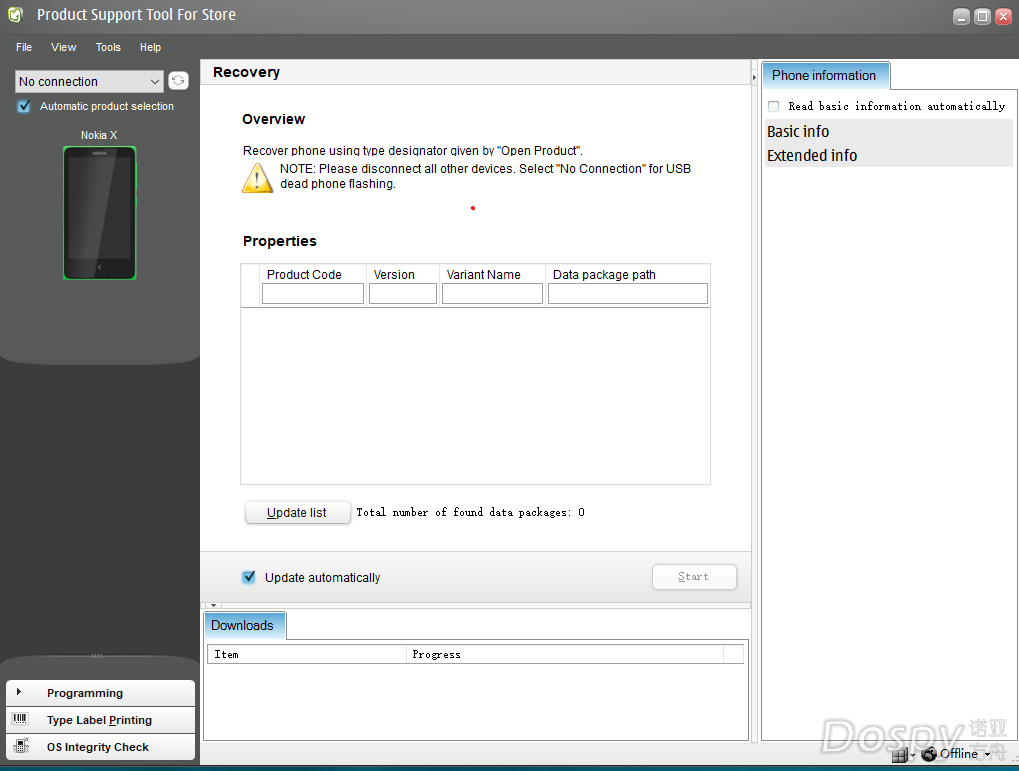Click the Version filter field
Viewport: 1019px width, 771px height.
(402, 294)
